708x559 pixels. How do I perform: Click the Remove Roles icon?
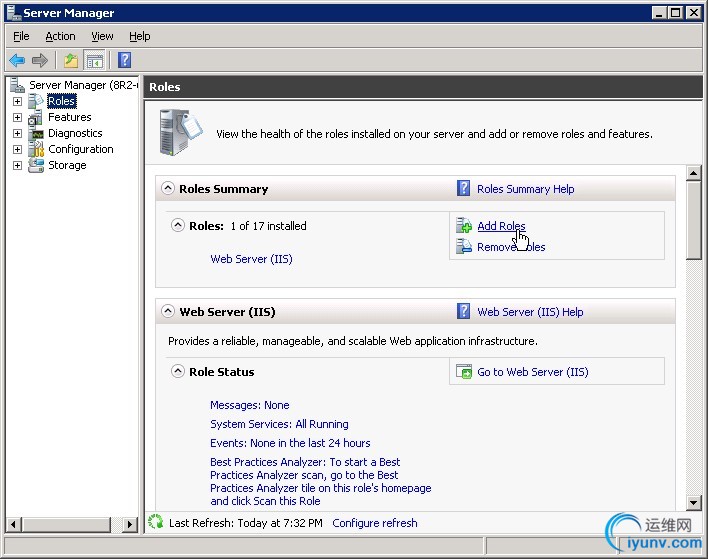pyautogui.click(x=464, y=247)
